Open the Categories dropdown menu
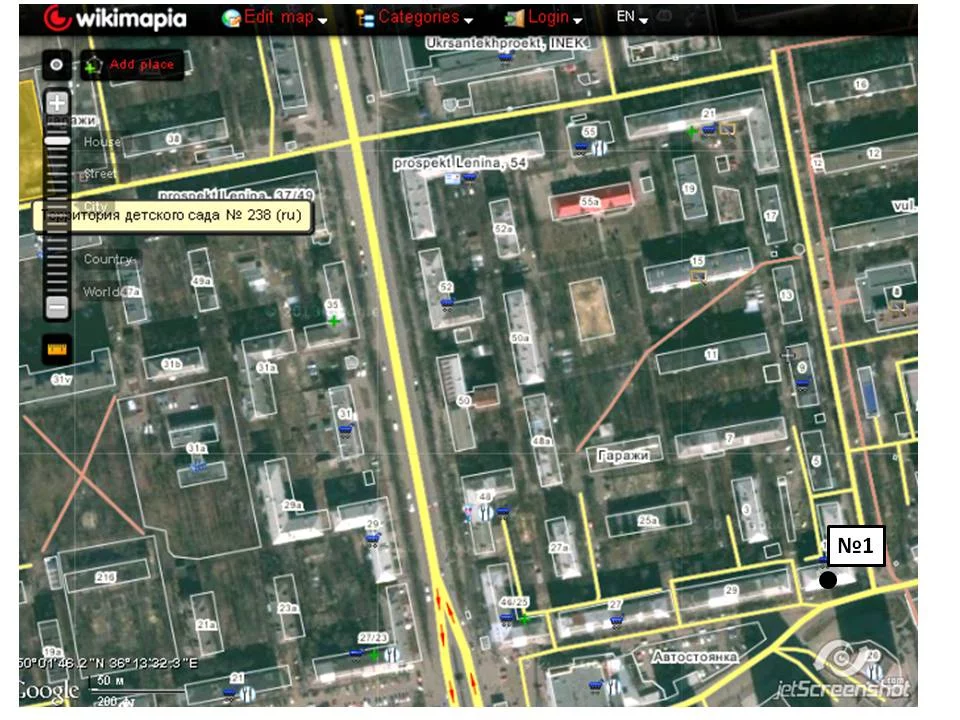 click(414, 18)
